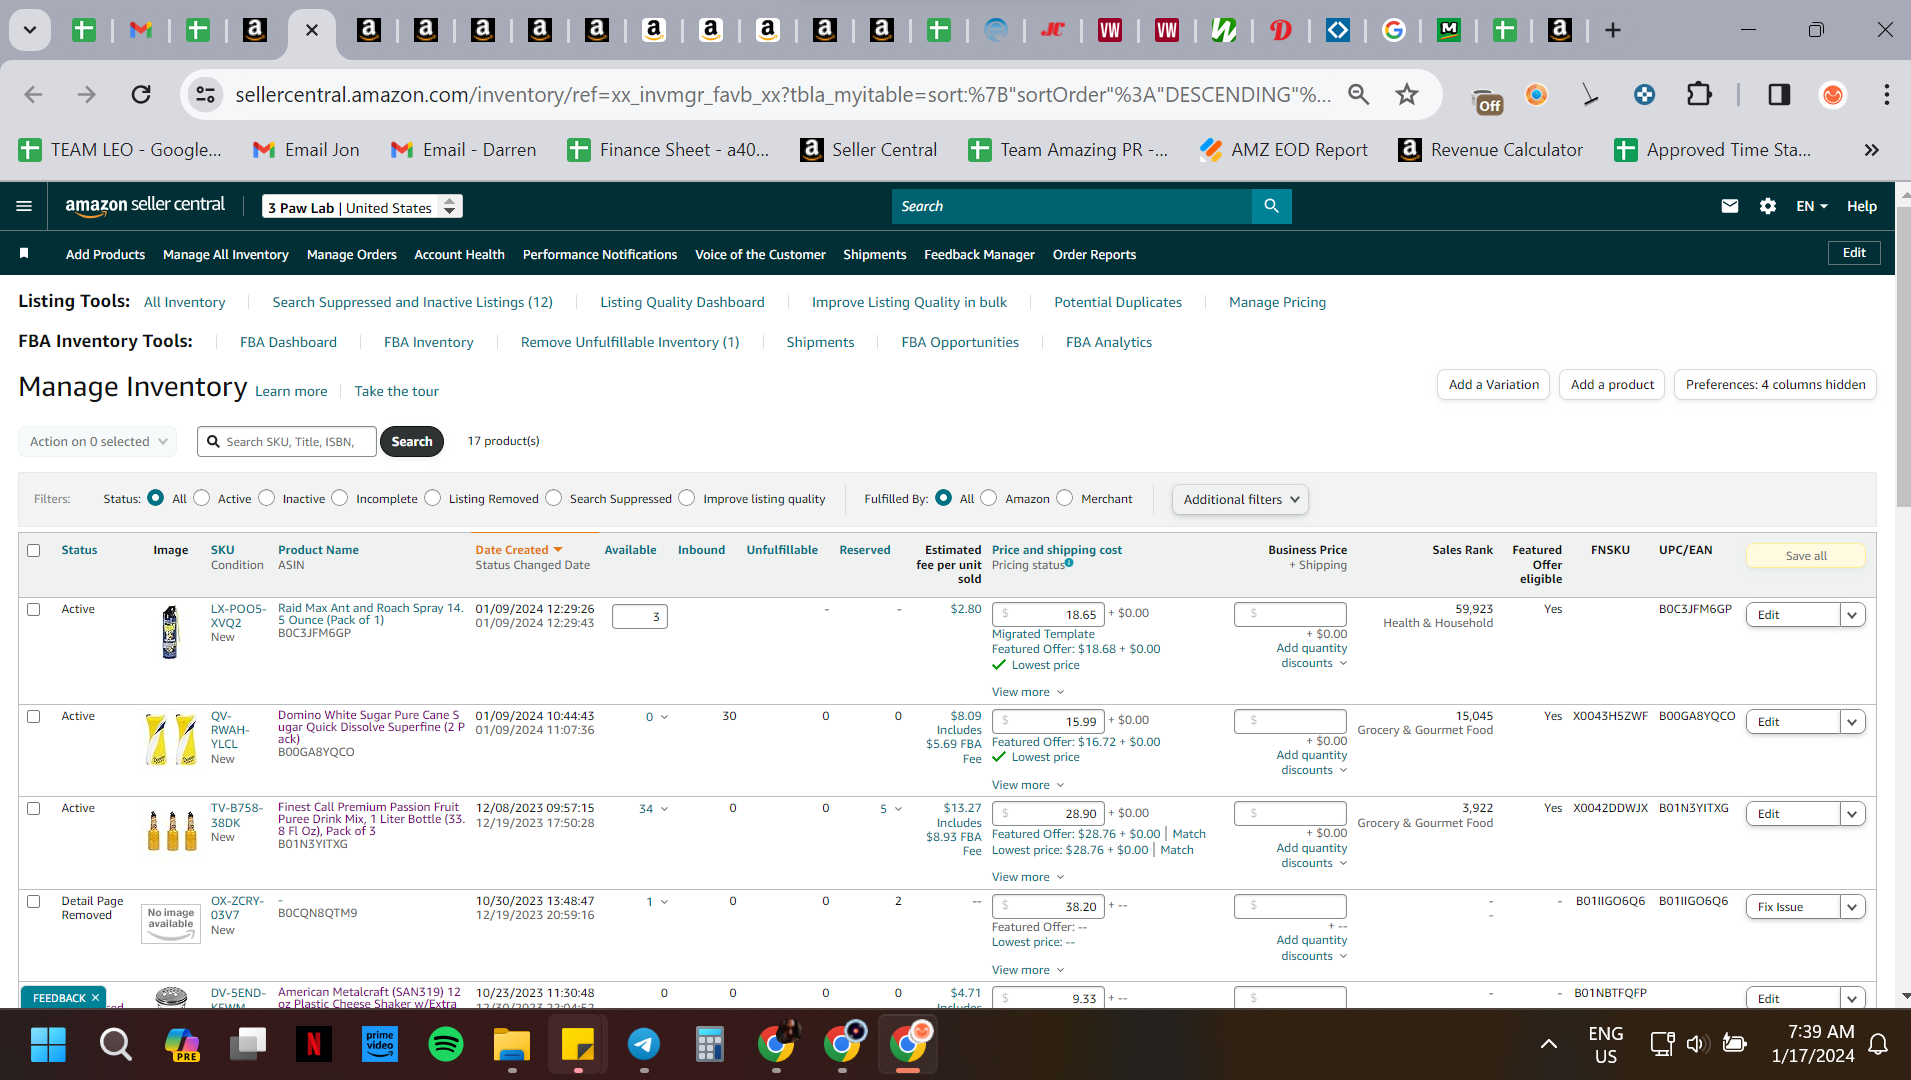Image resolution: width=1911 pixels, height=1080 pixels.
Task: Open Manage All Inventory in the nav bar
Action: tap(226, 254)
